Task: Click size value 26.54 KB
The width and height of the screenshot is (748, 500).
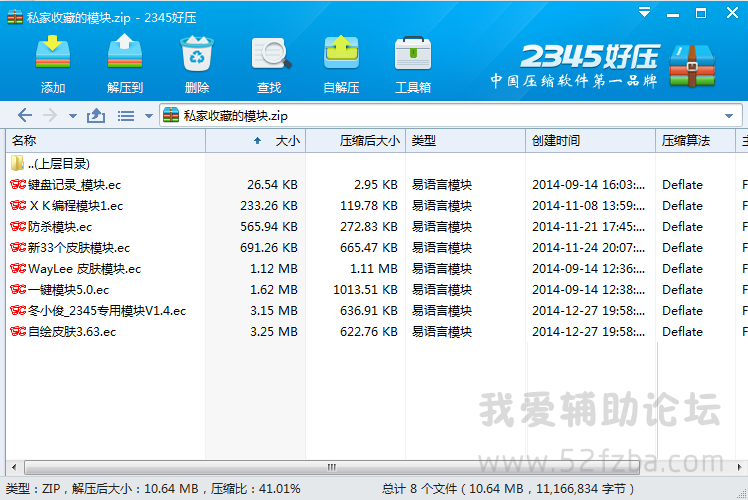Action: [x=272, y=185]
